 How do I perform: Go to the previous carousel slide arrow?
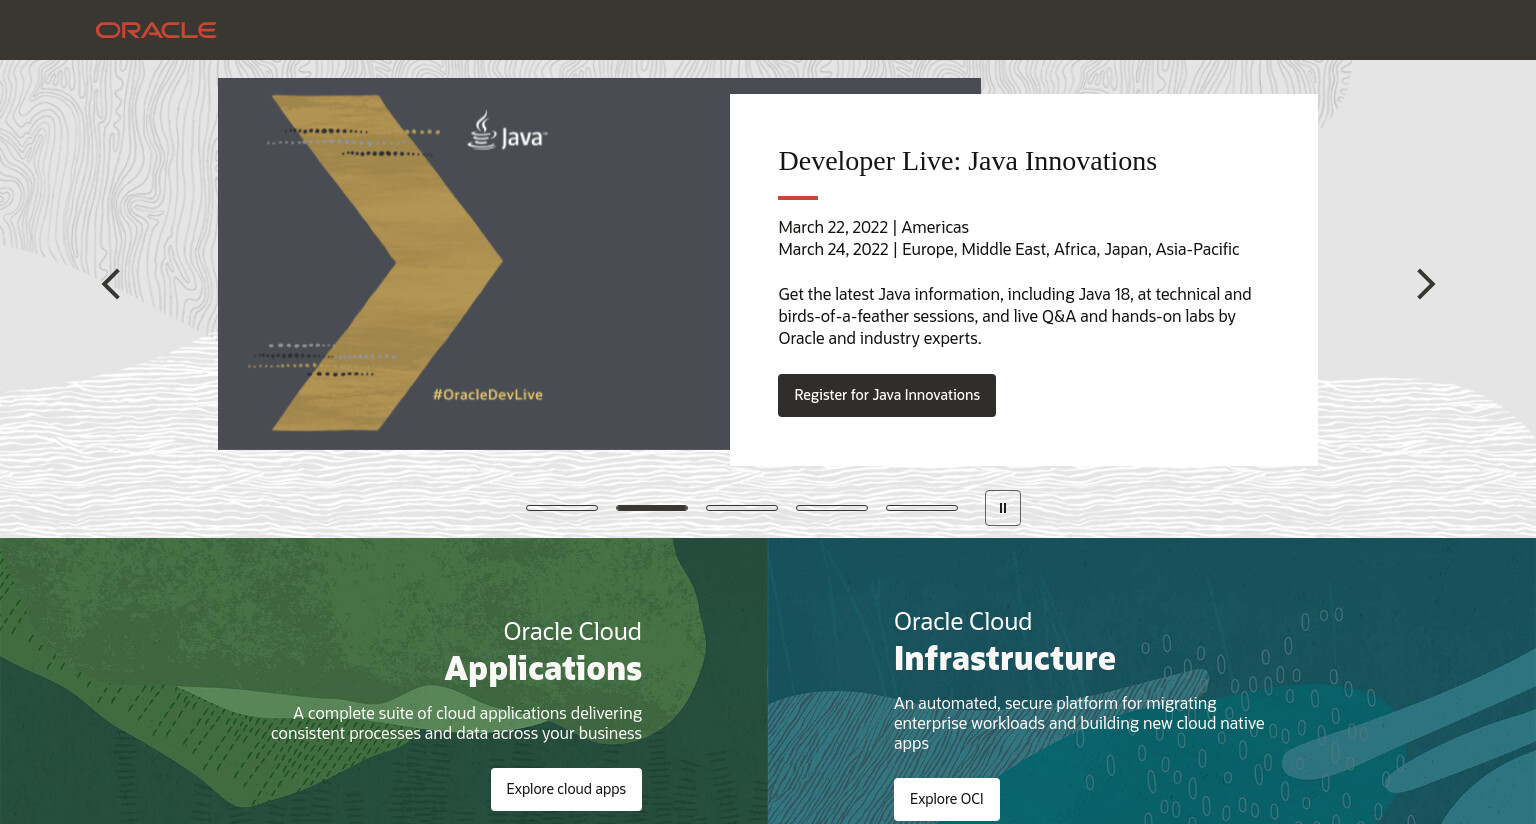(111, 284)
